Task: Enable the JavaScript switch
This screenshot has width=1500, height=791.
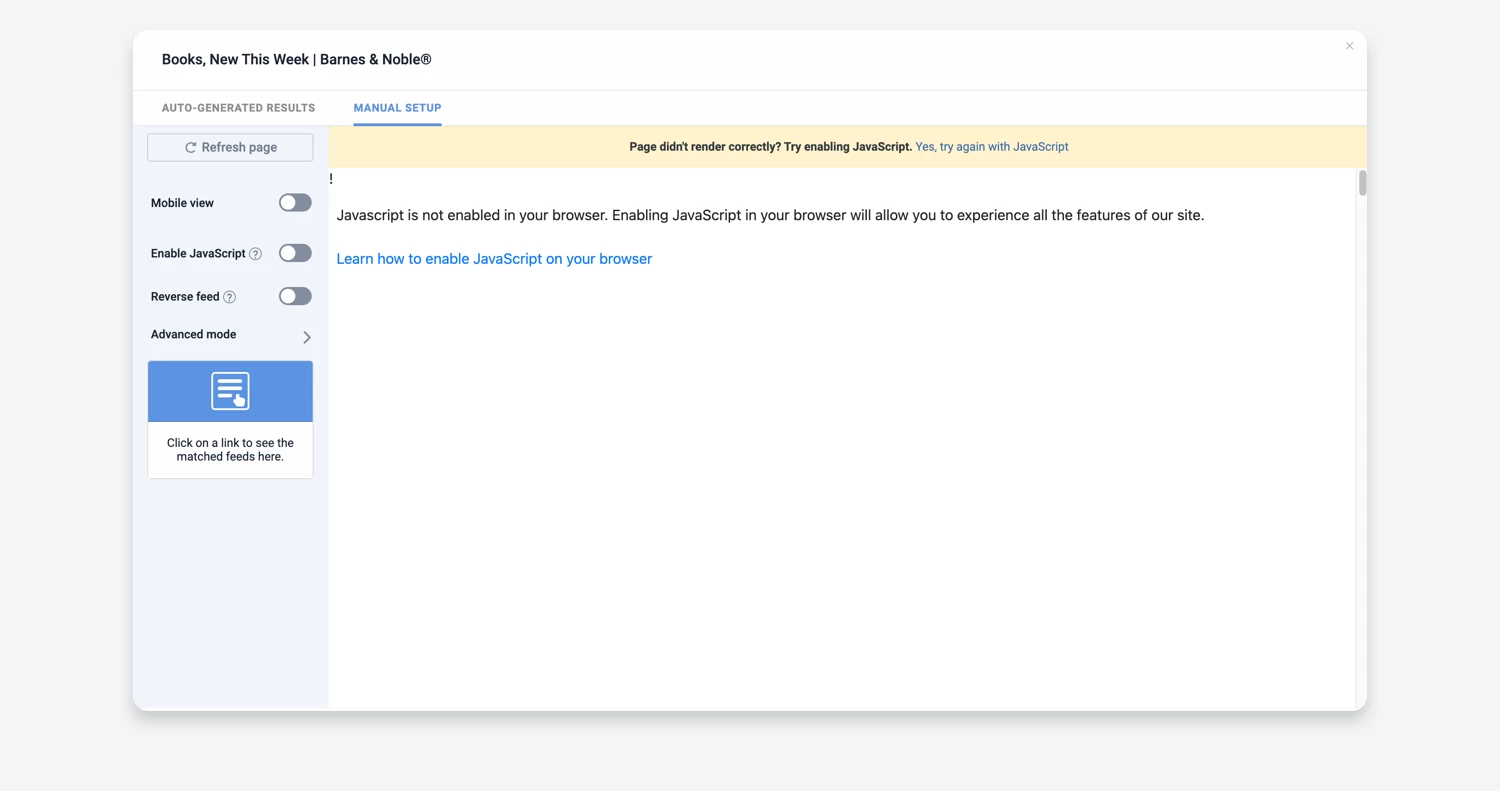Action: (x=295, y=253)
